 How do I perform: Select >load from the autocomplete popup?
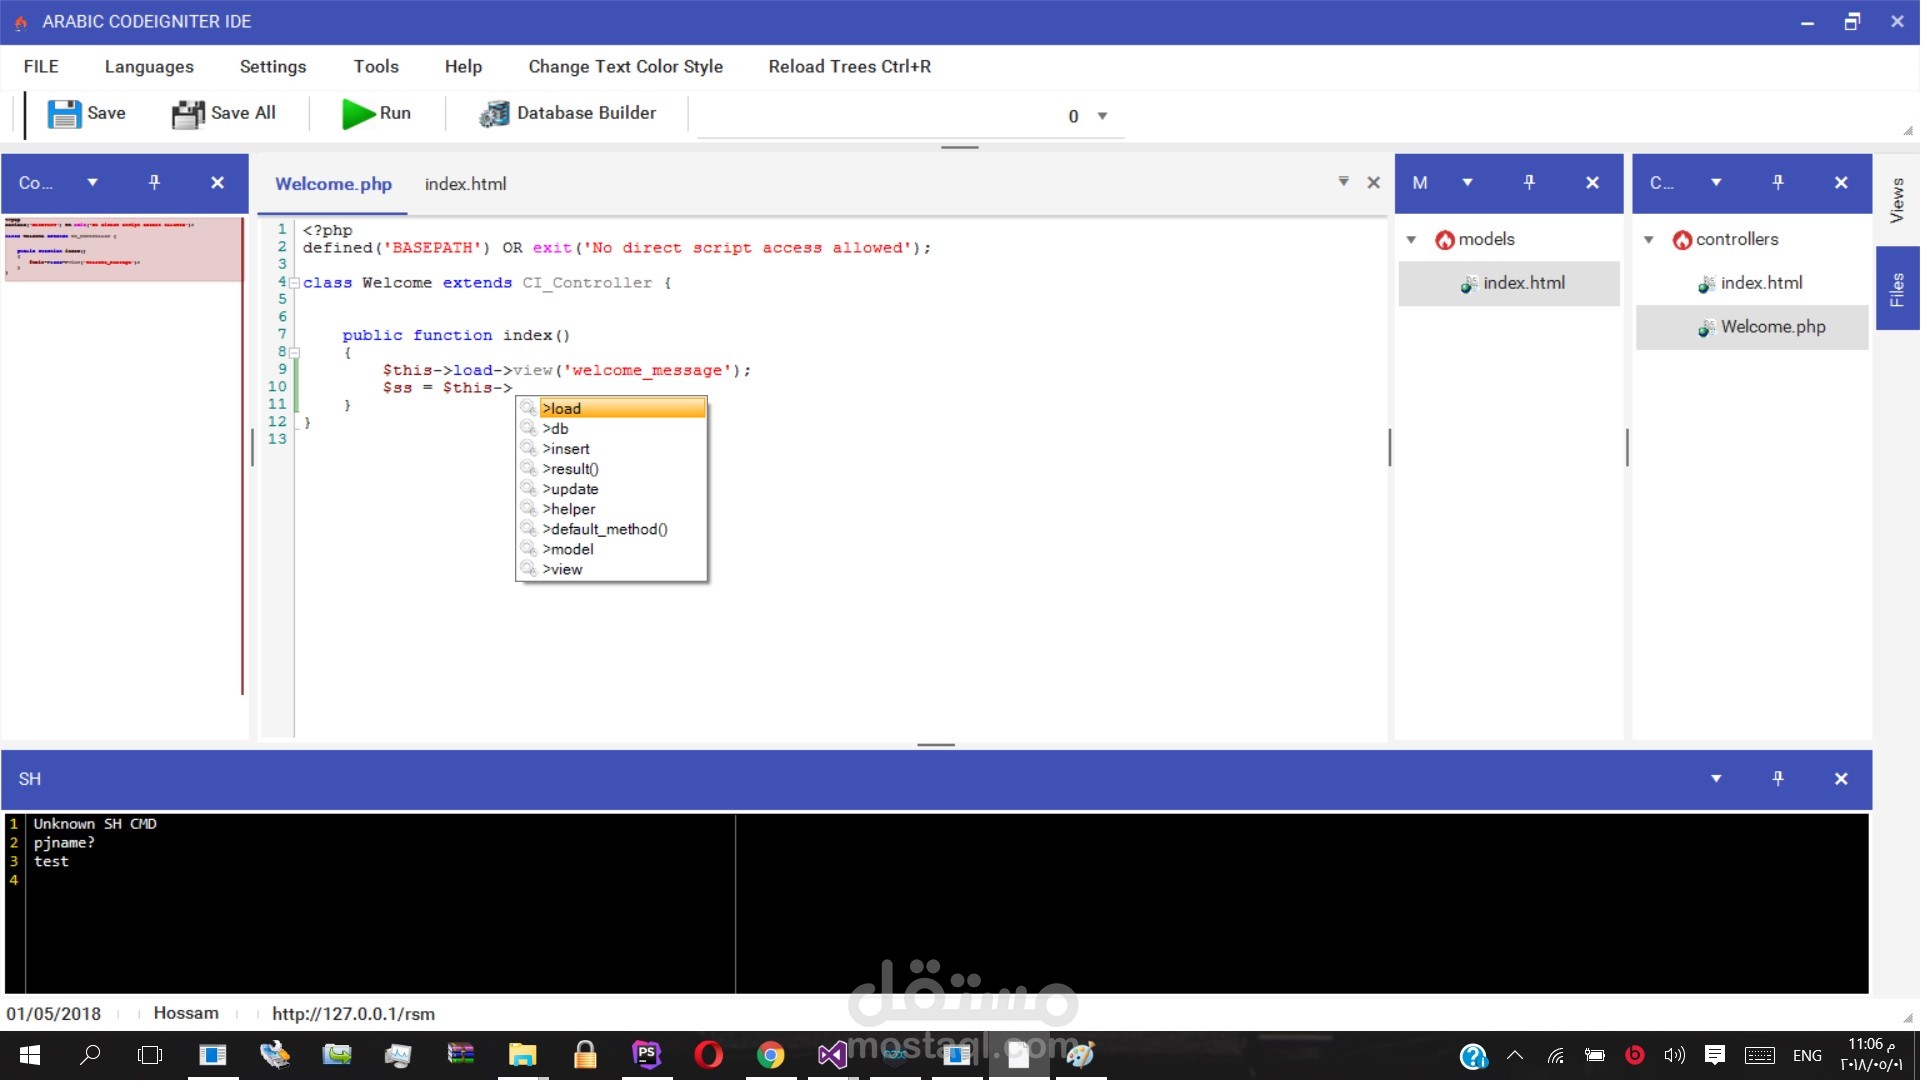[563, 408]
